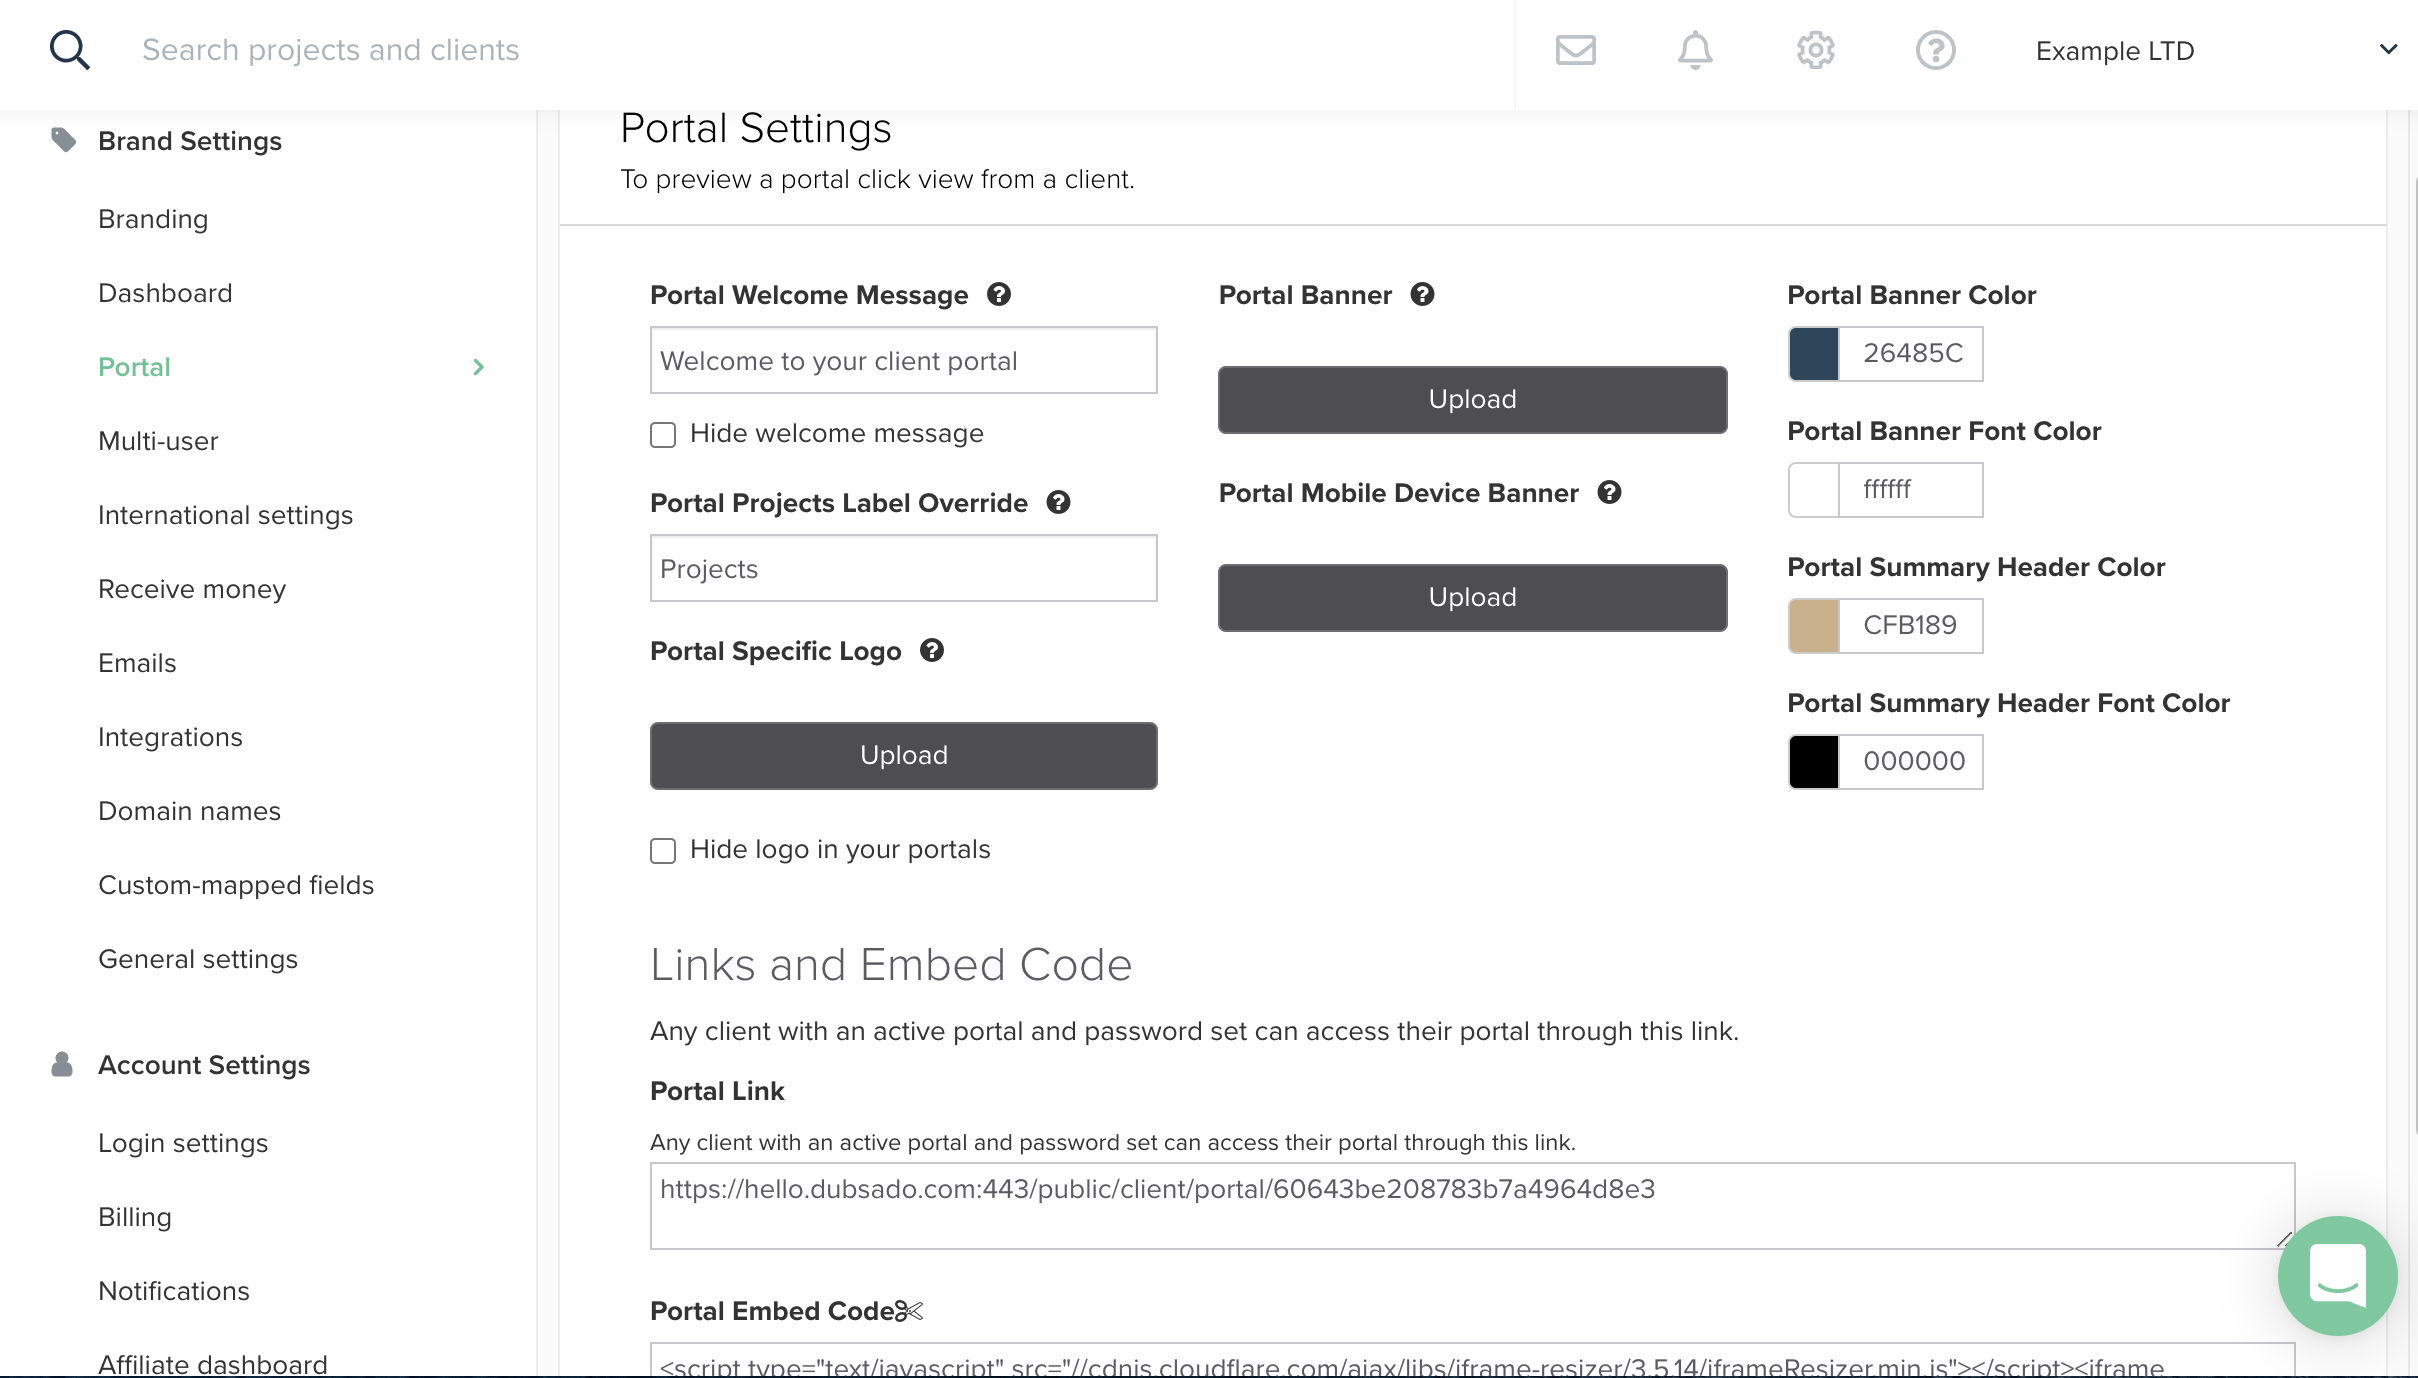Click Upload button for Portal Mobile Device Banner
The image size is (2418, 1378).
(1473, 596)
